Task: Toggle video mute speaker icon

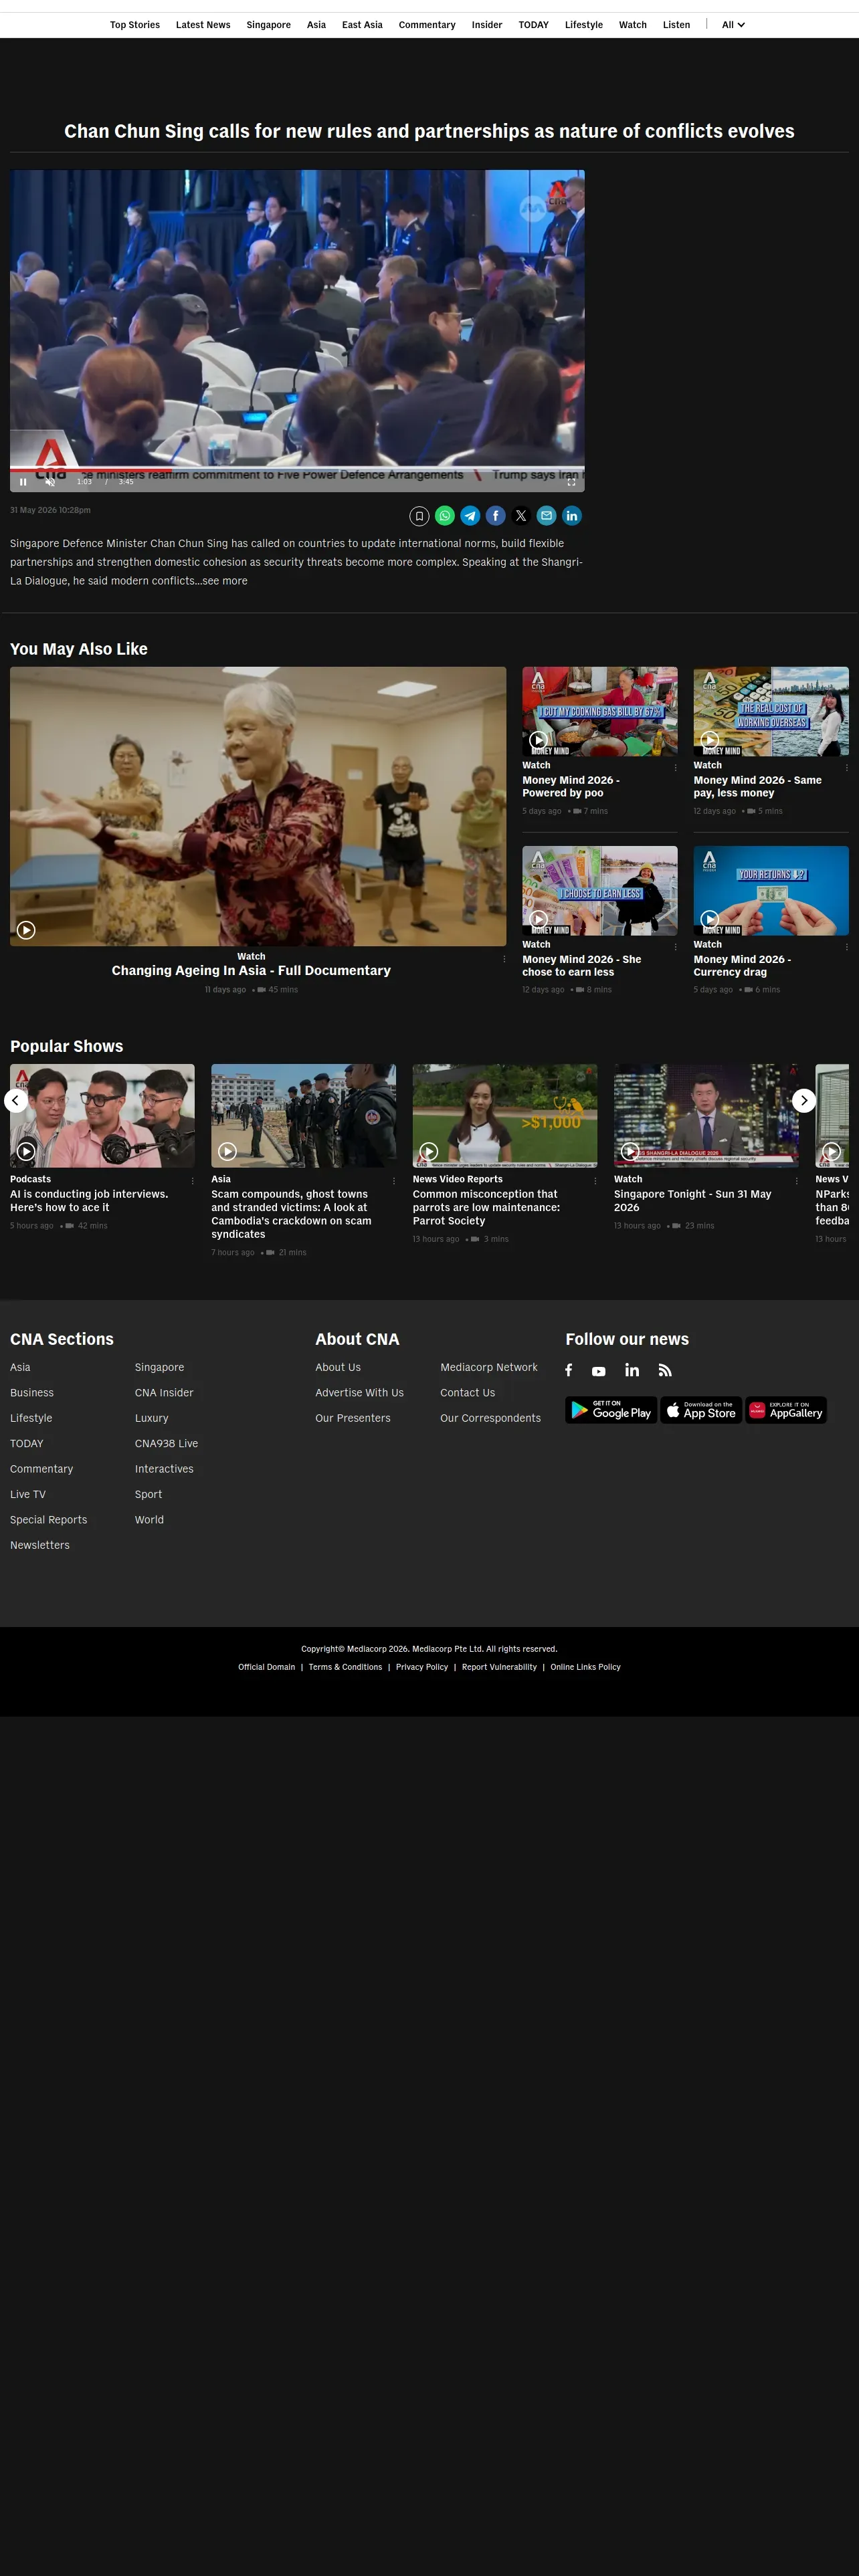Action: [50, 482]
